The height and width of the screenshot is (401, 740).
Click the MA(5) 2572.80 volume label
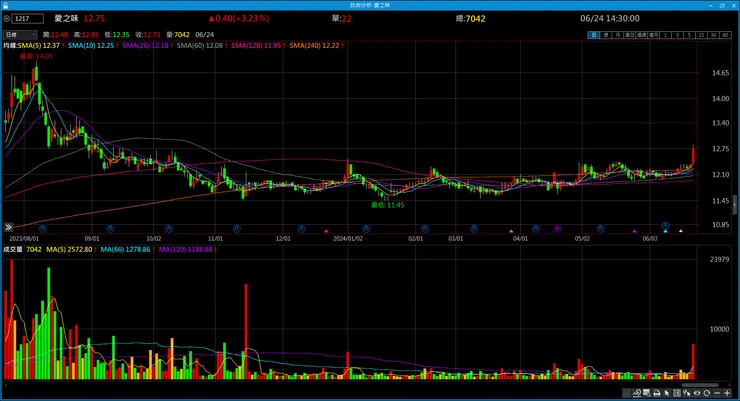coord(69,249)
